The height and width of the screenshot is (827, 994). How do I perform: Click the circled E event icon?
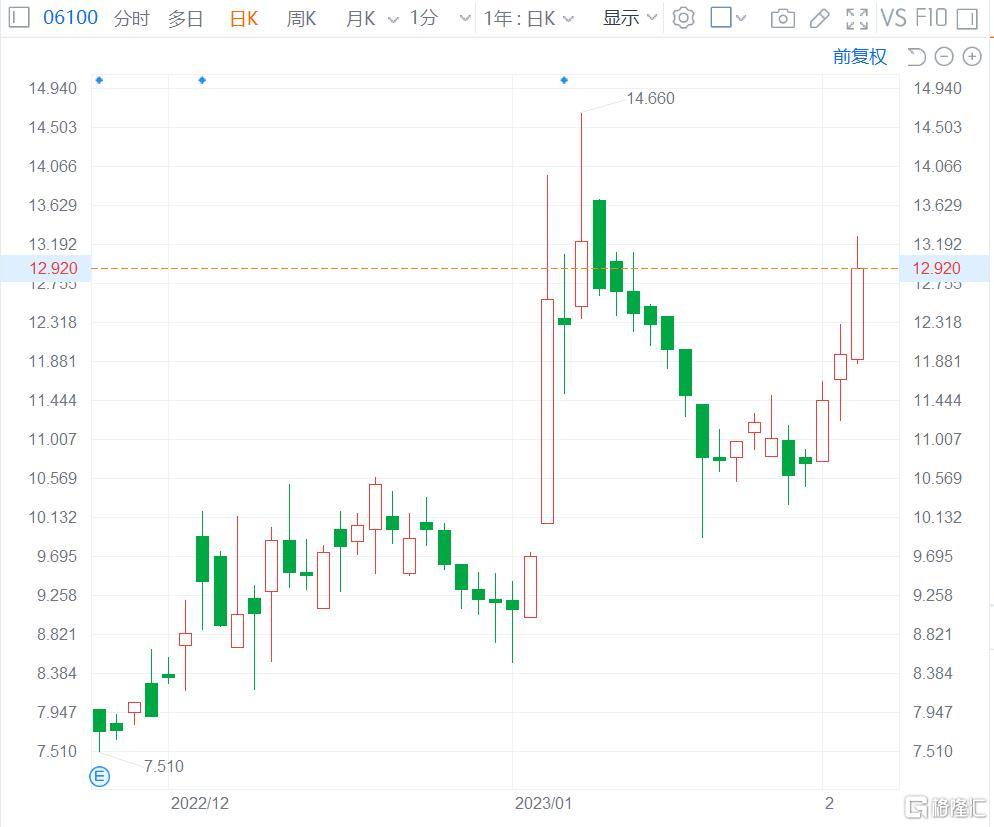(x=100, y=776)
